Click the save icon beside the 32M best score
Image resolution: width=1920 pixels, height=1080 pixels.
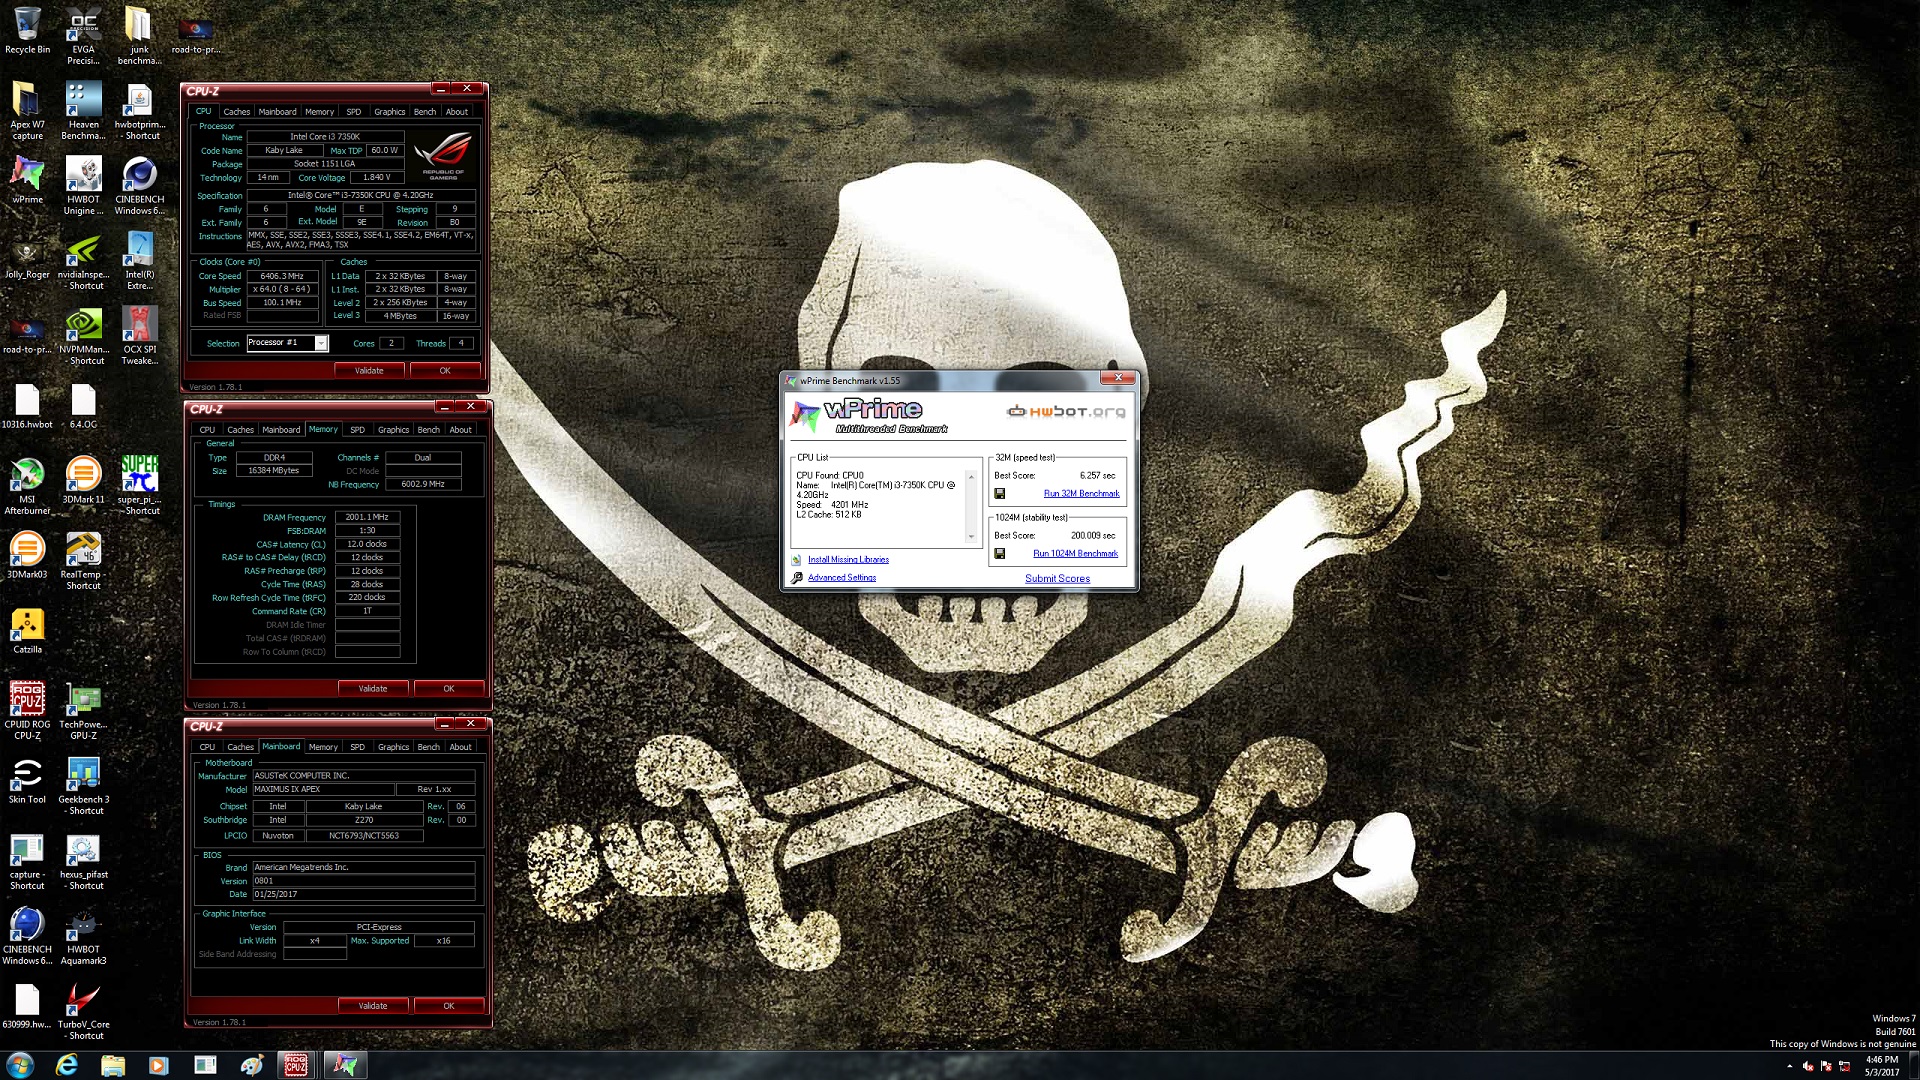[x=999, y=494]
